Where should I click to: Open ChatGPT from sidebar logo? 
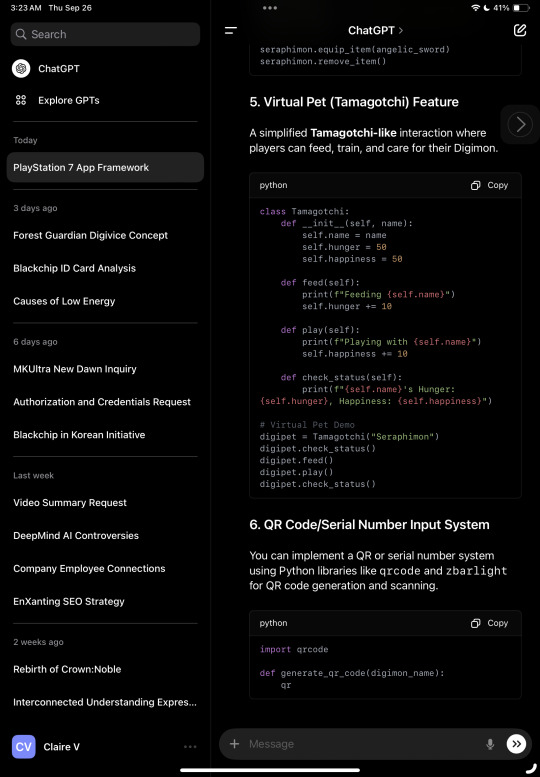pyautogui.click(x=21, y=68)
